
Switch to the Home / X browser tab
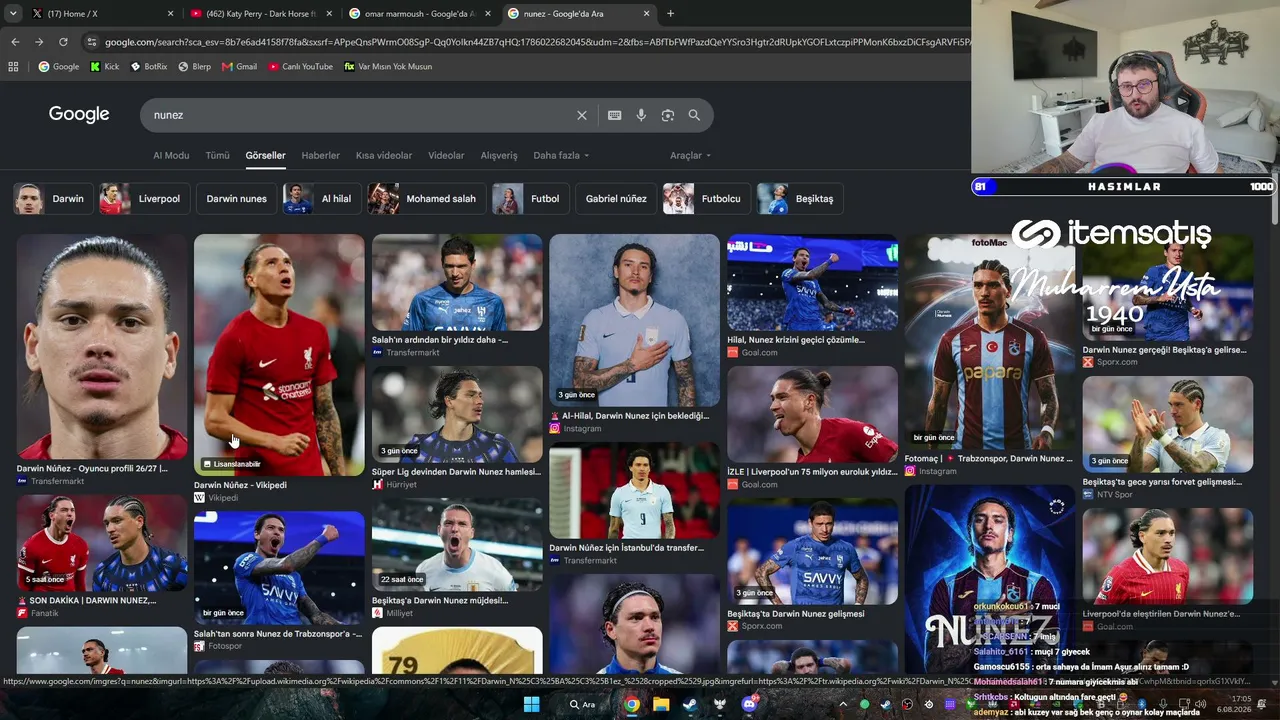100,14
